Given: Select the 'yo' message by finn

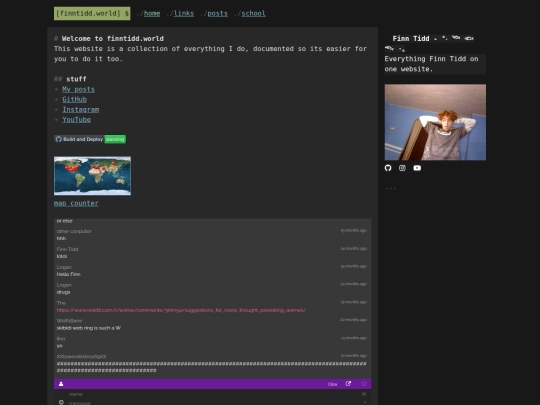Looking at the screenshot, I should (60, 346).
